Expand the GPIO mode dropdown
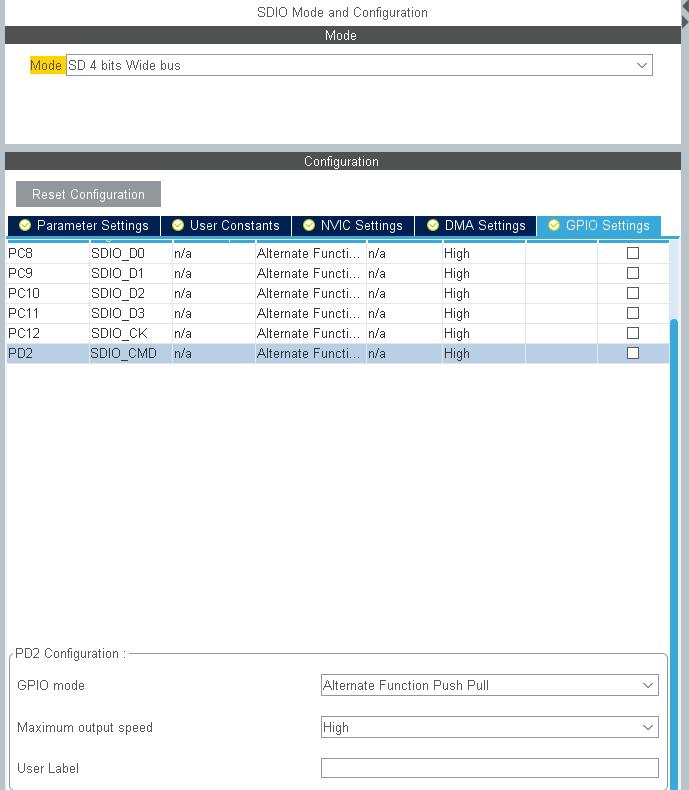Viewport: 689px width, 790px height. click(x=489, y=686)
